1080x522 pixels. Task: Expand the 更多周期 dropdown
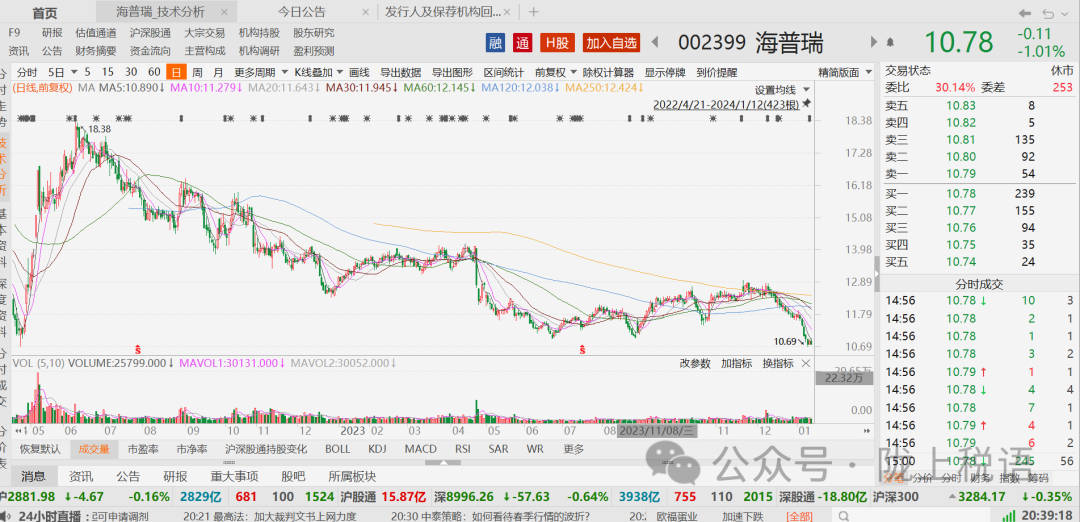283,72
